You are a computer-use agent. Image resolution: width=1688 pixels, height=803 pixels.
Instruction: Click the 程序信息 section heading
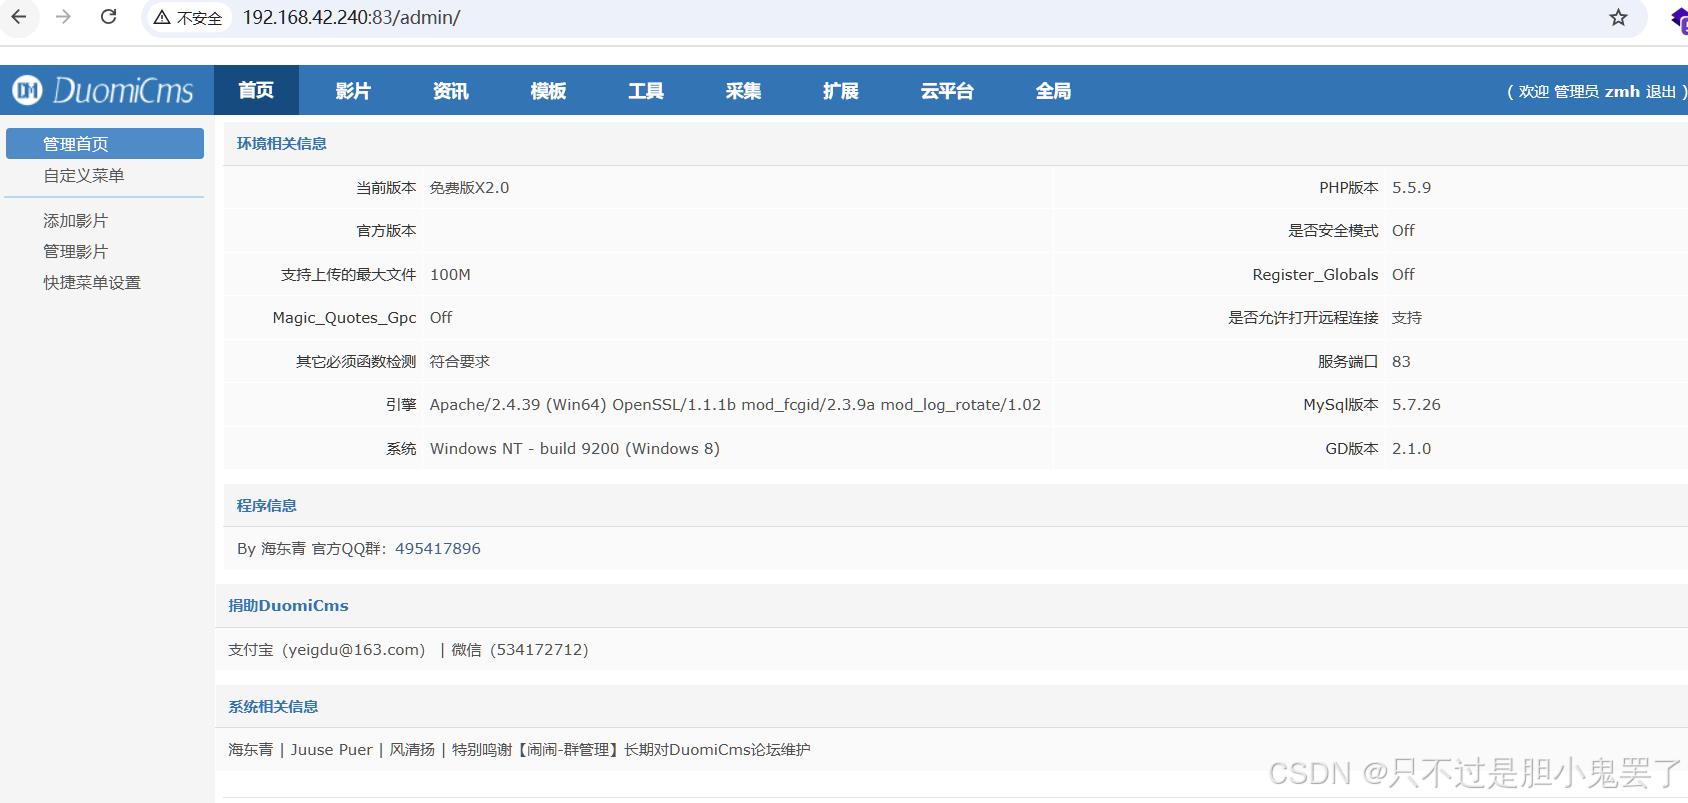click(267, 506)
